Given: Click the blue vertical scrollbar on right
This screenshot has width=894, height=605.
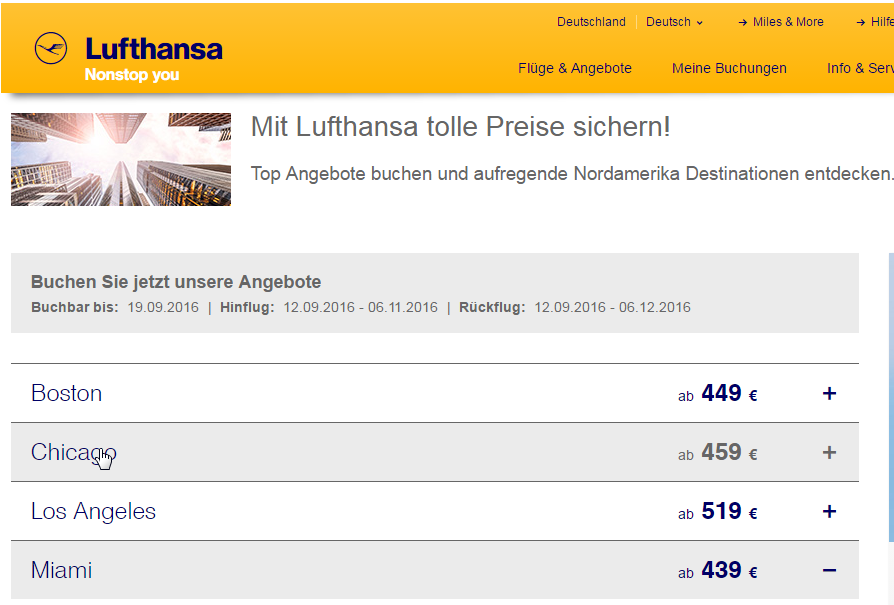Looking at the screenshot, I should click(891, 397).
